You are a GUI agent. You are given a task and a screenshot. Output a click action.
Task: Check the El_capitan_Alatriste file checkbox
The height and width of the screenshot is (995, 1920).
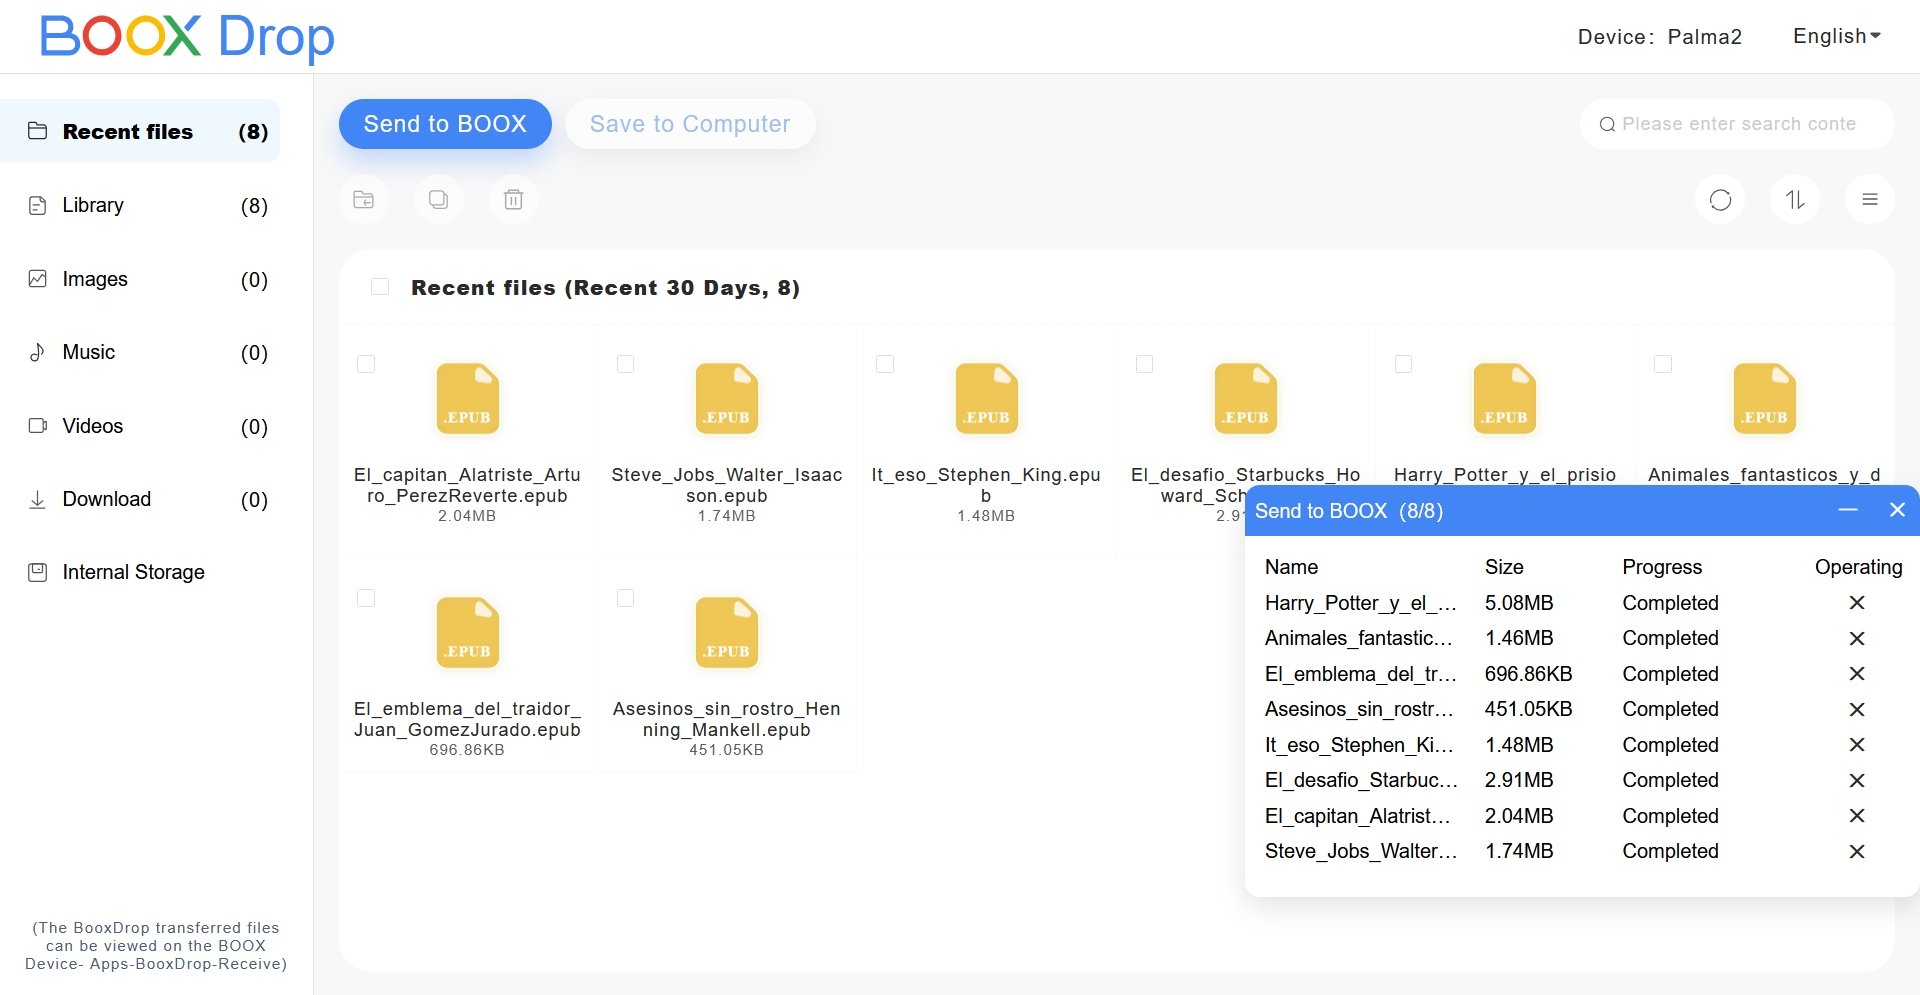click(366, 364)
